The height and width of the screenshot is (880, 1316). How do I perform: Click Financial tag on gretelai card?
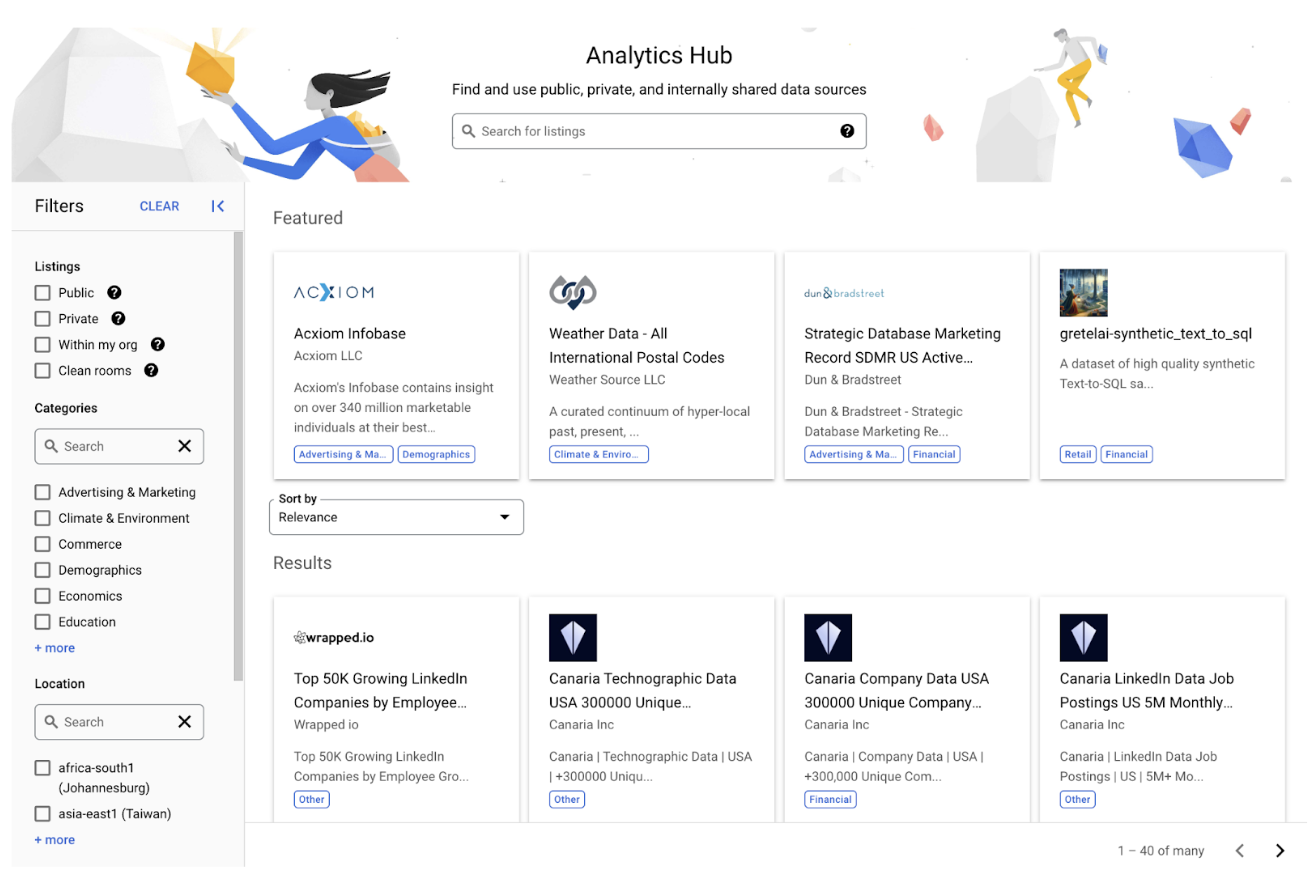coord(1127,454)
